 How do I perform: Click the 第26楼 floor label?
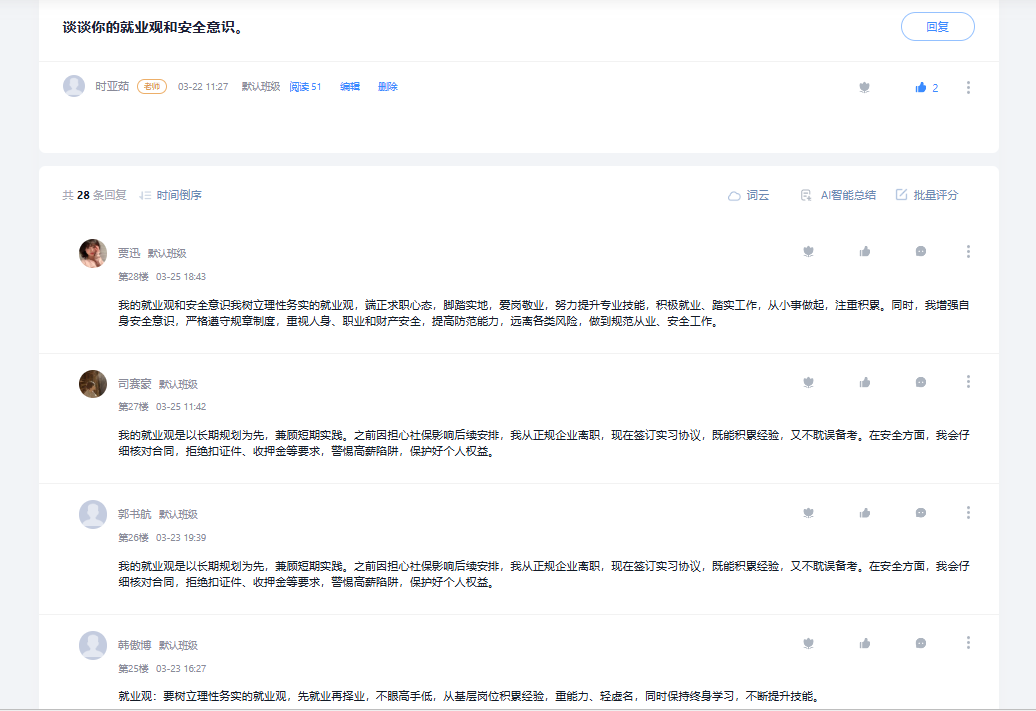133,537
